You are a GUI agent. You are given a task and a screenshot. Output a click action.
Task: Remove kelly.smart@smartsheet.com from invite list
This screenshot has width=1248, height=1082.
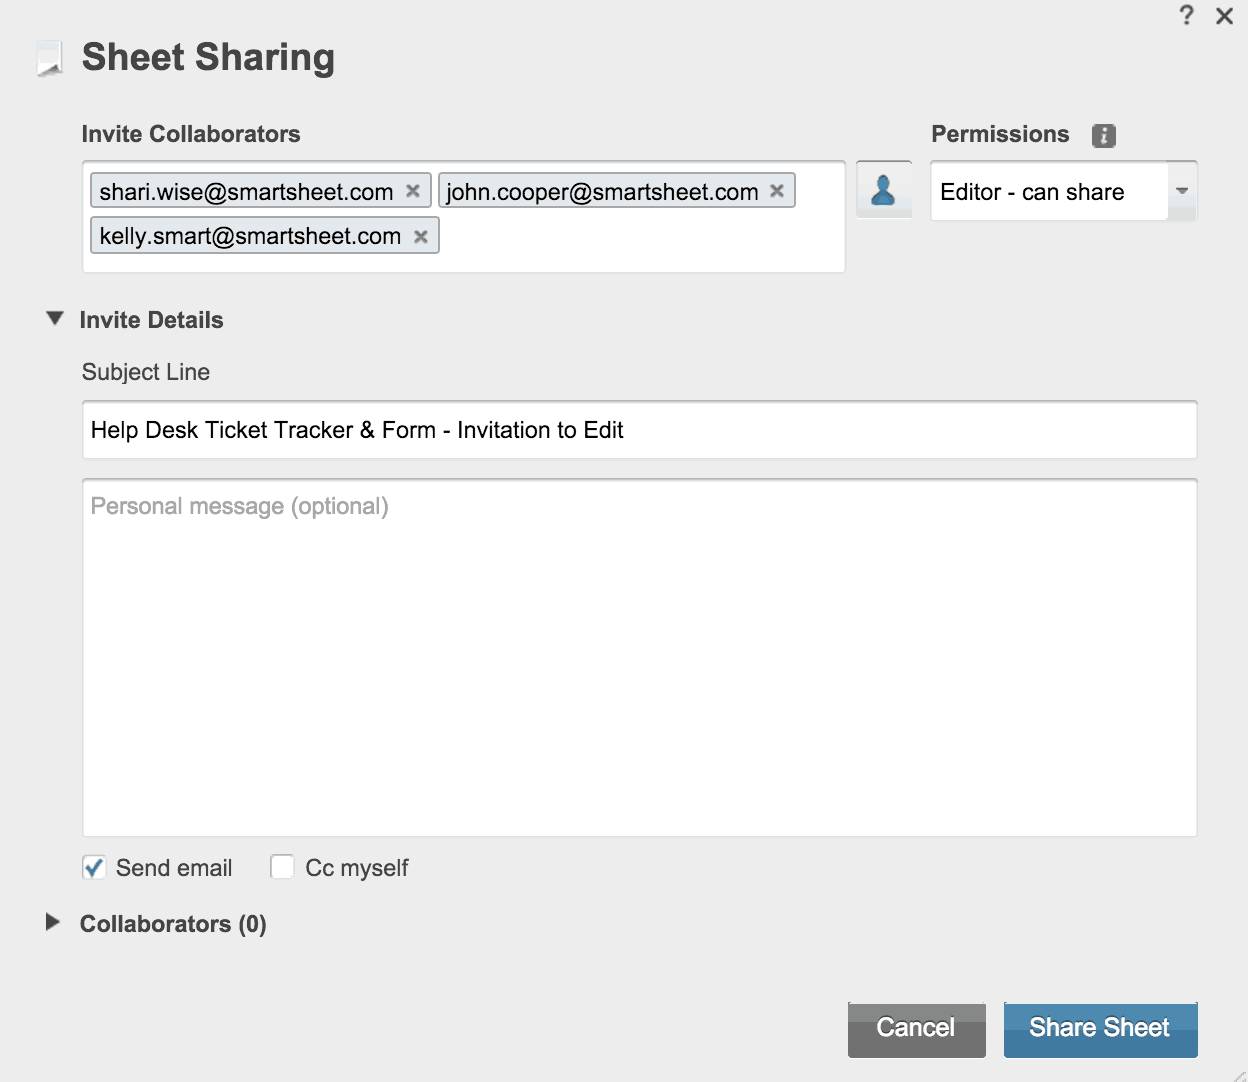point(421,237)
